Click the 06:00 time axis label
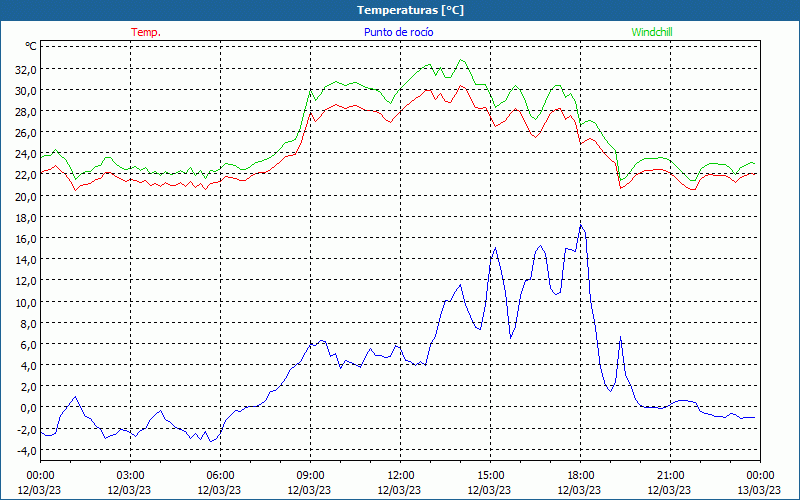Screen dimensions: 800x500 tap(220, 476)
